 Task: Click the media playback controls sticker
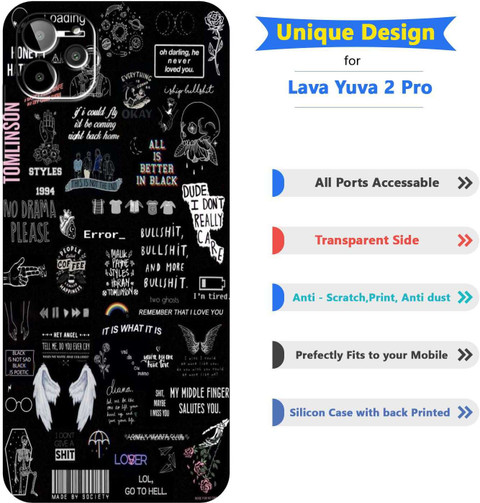coord(64,313)
